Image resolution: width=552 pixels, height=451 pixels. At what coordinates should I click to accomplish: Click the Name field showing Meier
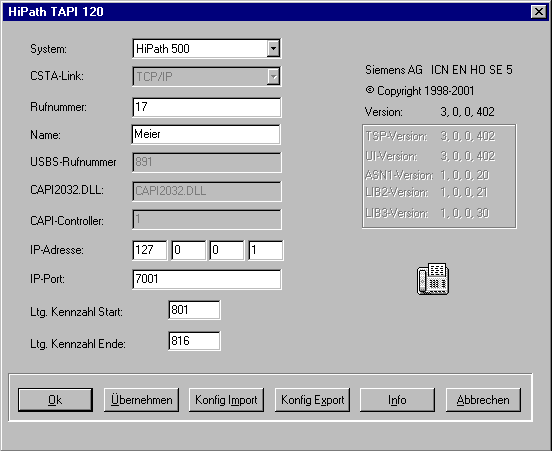(x=206, y=134)
